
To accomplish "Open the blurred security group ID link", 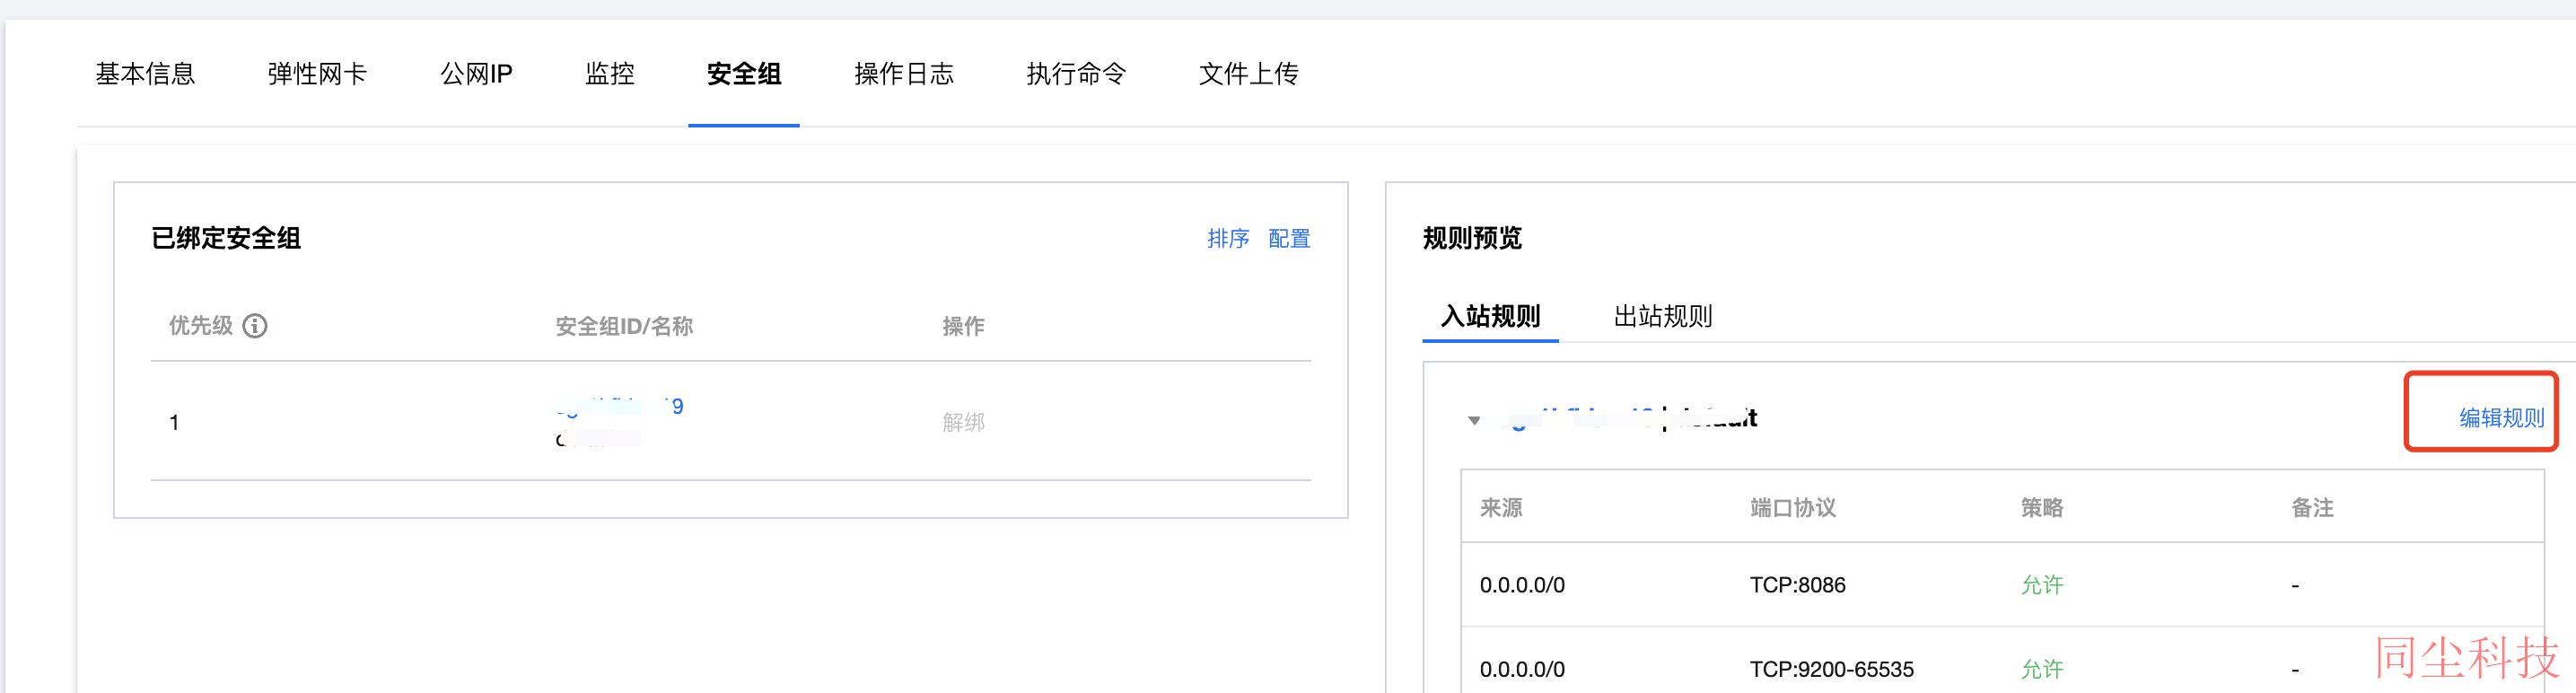I will pos(619,406).
